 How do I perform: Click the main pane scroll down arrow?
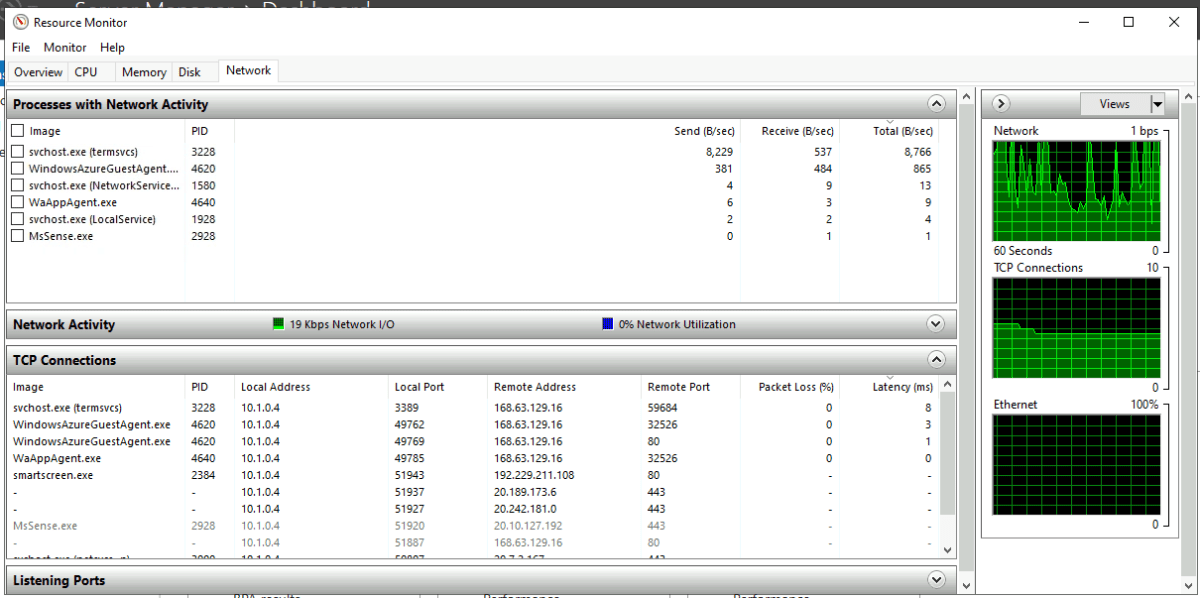[966, 585]
